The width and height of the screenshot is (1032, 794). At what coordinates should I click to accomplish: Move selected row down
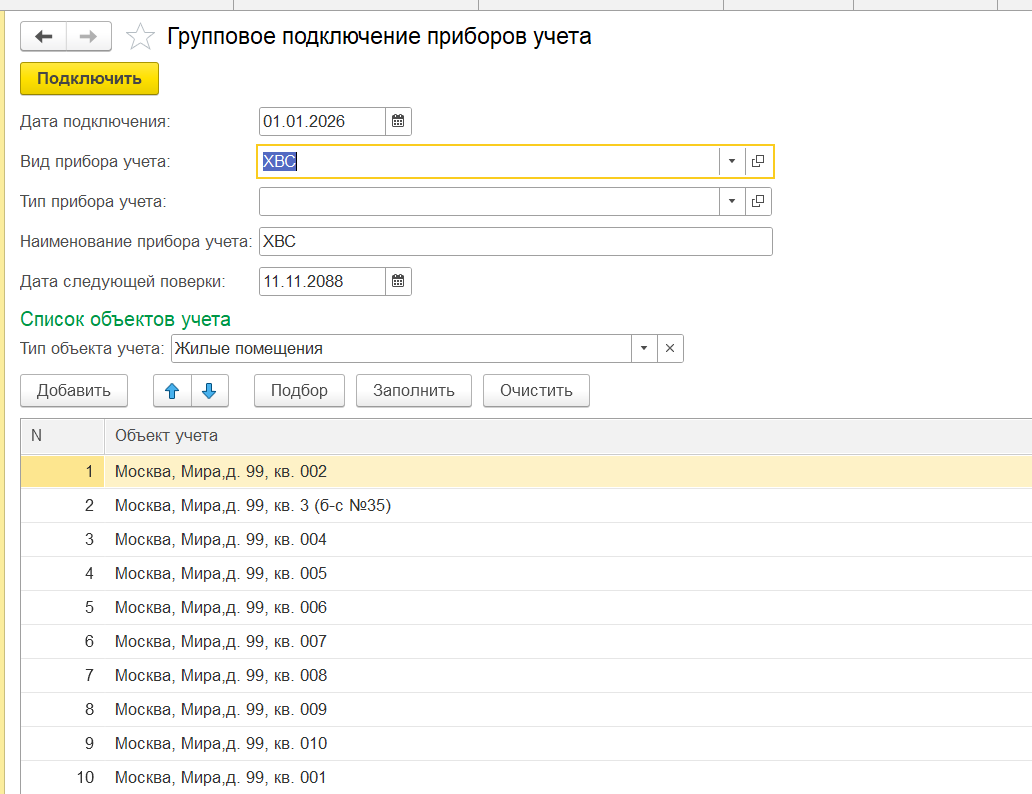(x=209, y=391)
